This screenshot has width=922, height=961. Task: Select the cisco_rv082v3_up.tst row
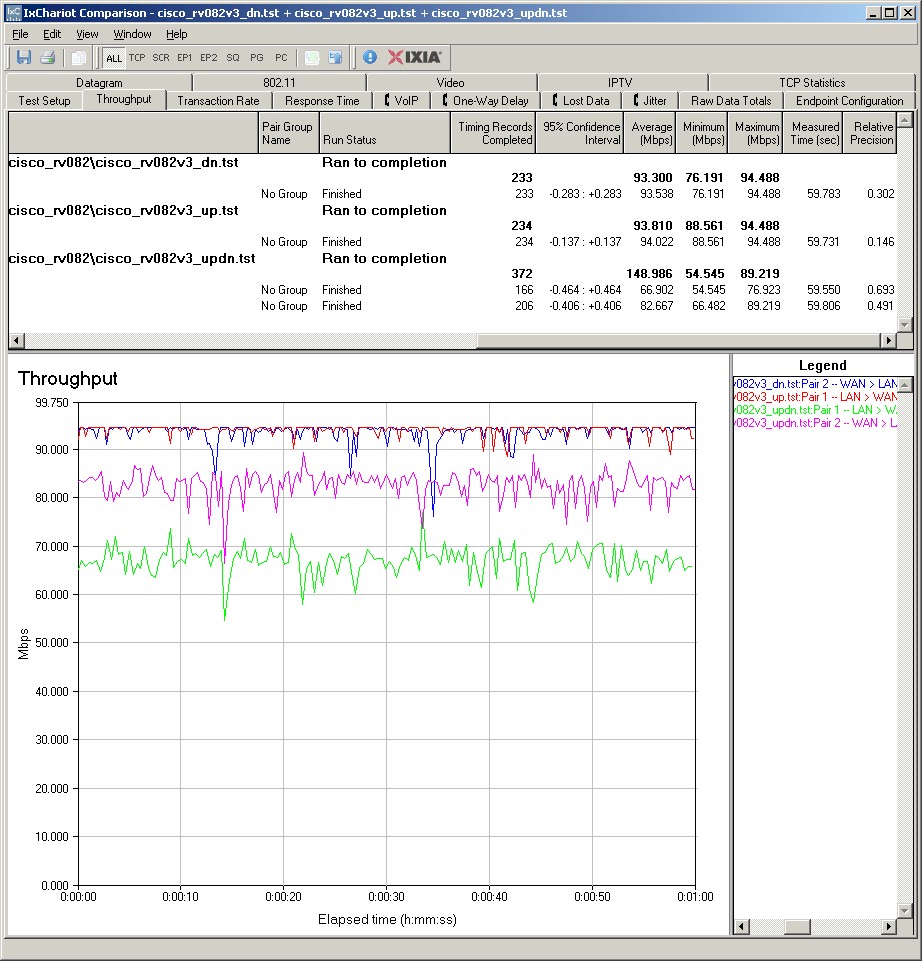pos(452,210)
